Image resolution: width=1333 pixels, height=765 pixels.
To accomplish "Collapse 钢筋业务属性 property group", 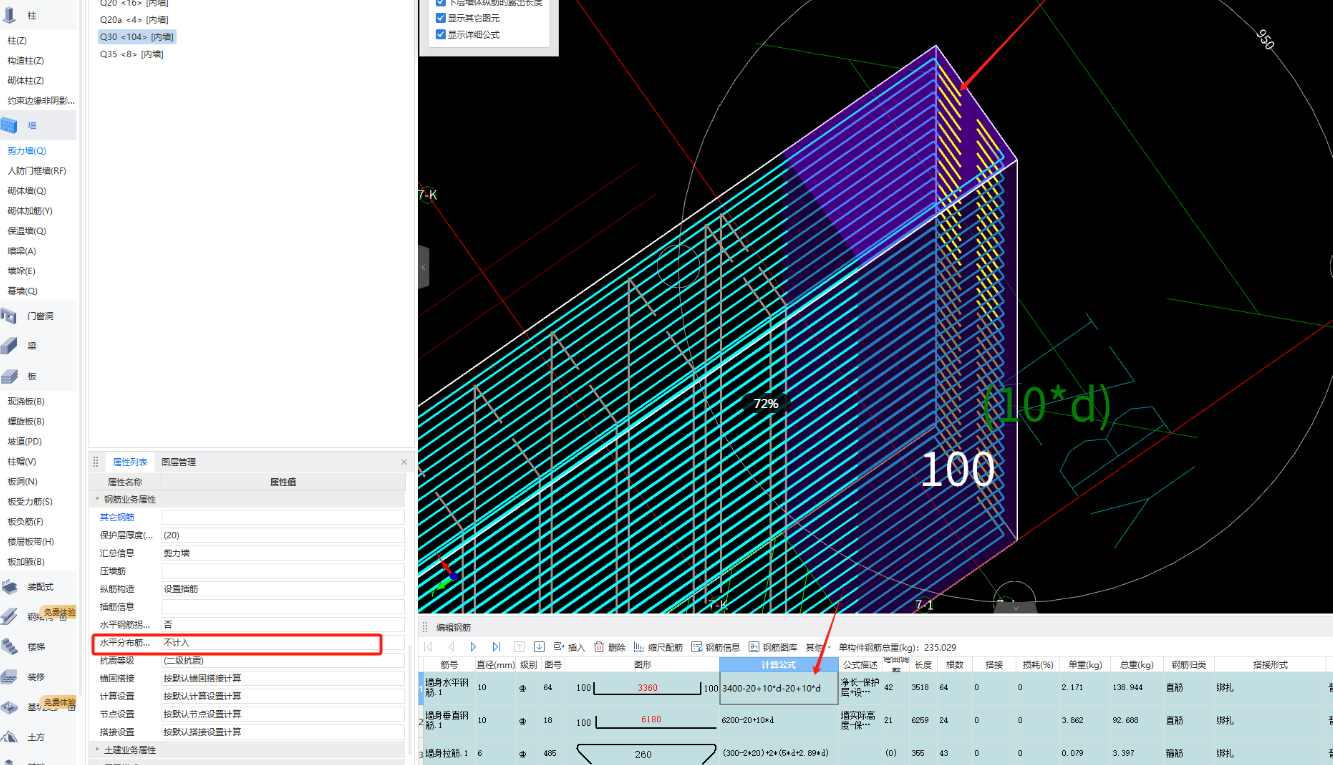I will tap(98, 499).
